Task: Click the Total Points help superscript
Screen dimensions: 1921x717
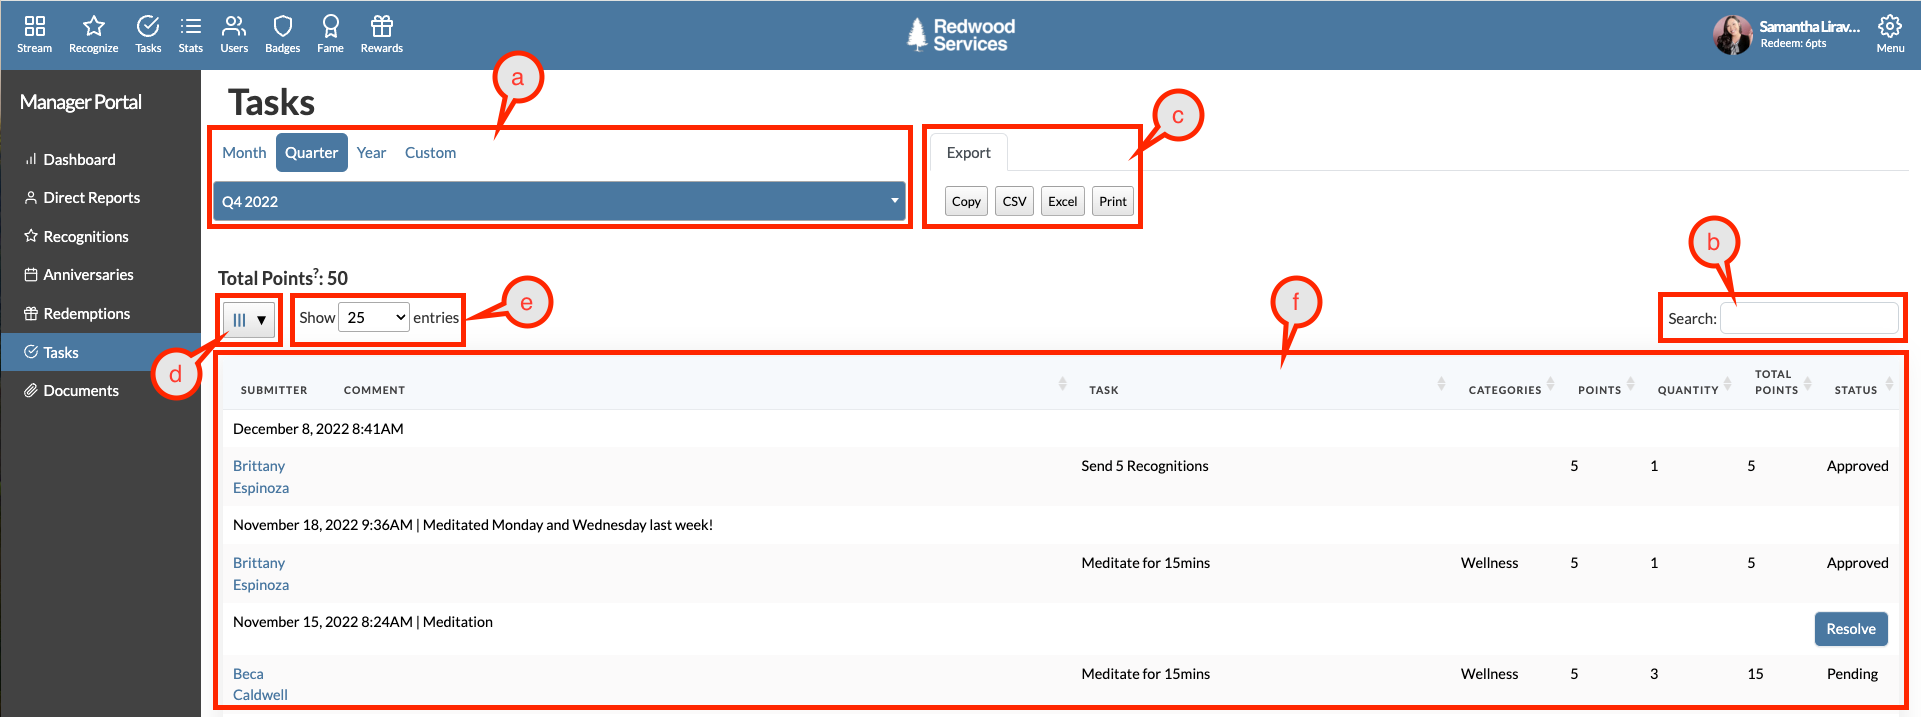Action: tap(317, 272)
